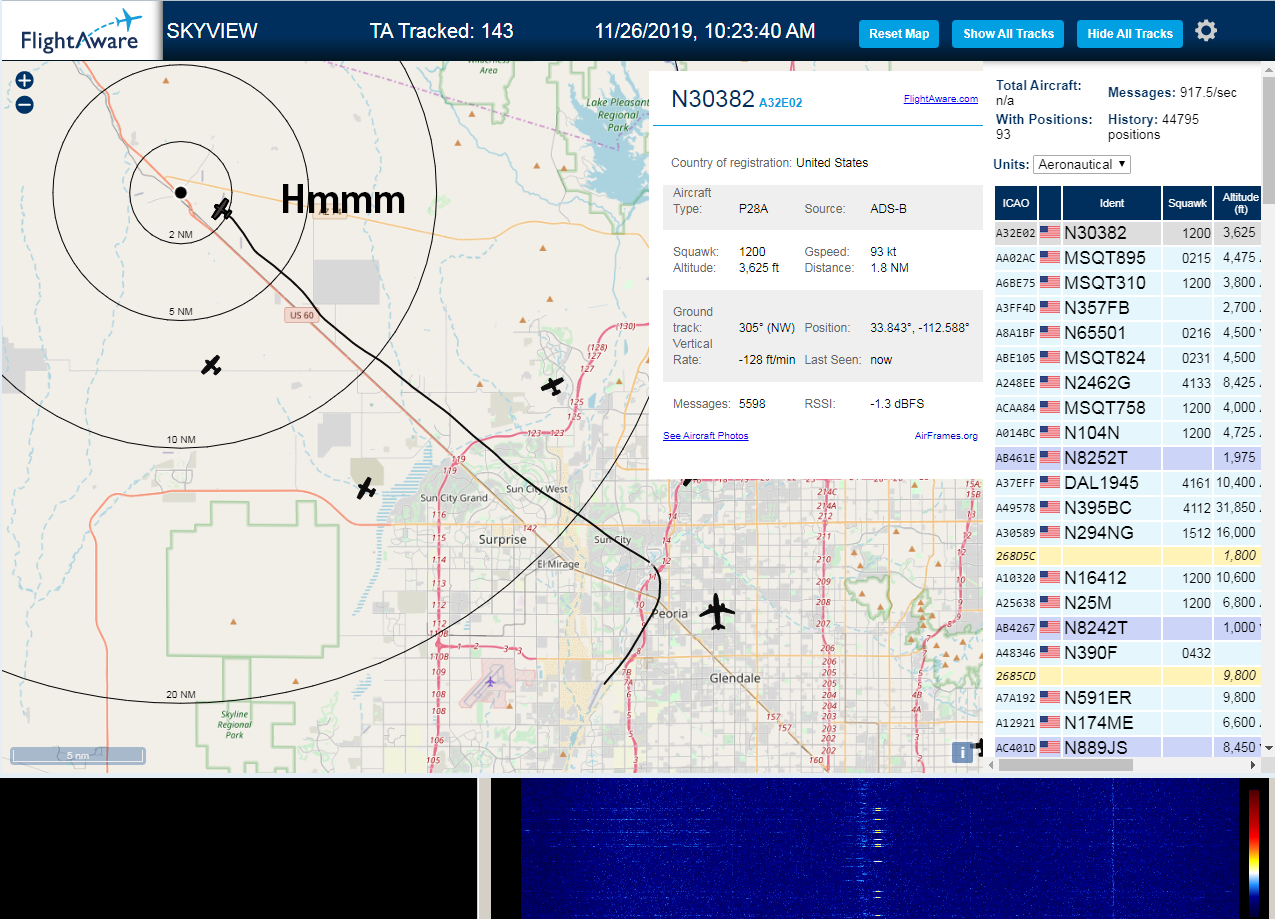1275x919 pixels.
Task: Zoom out with the minus map button
Action: (25, 104)
